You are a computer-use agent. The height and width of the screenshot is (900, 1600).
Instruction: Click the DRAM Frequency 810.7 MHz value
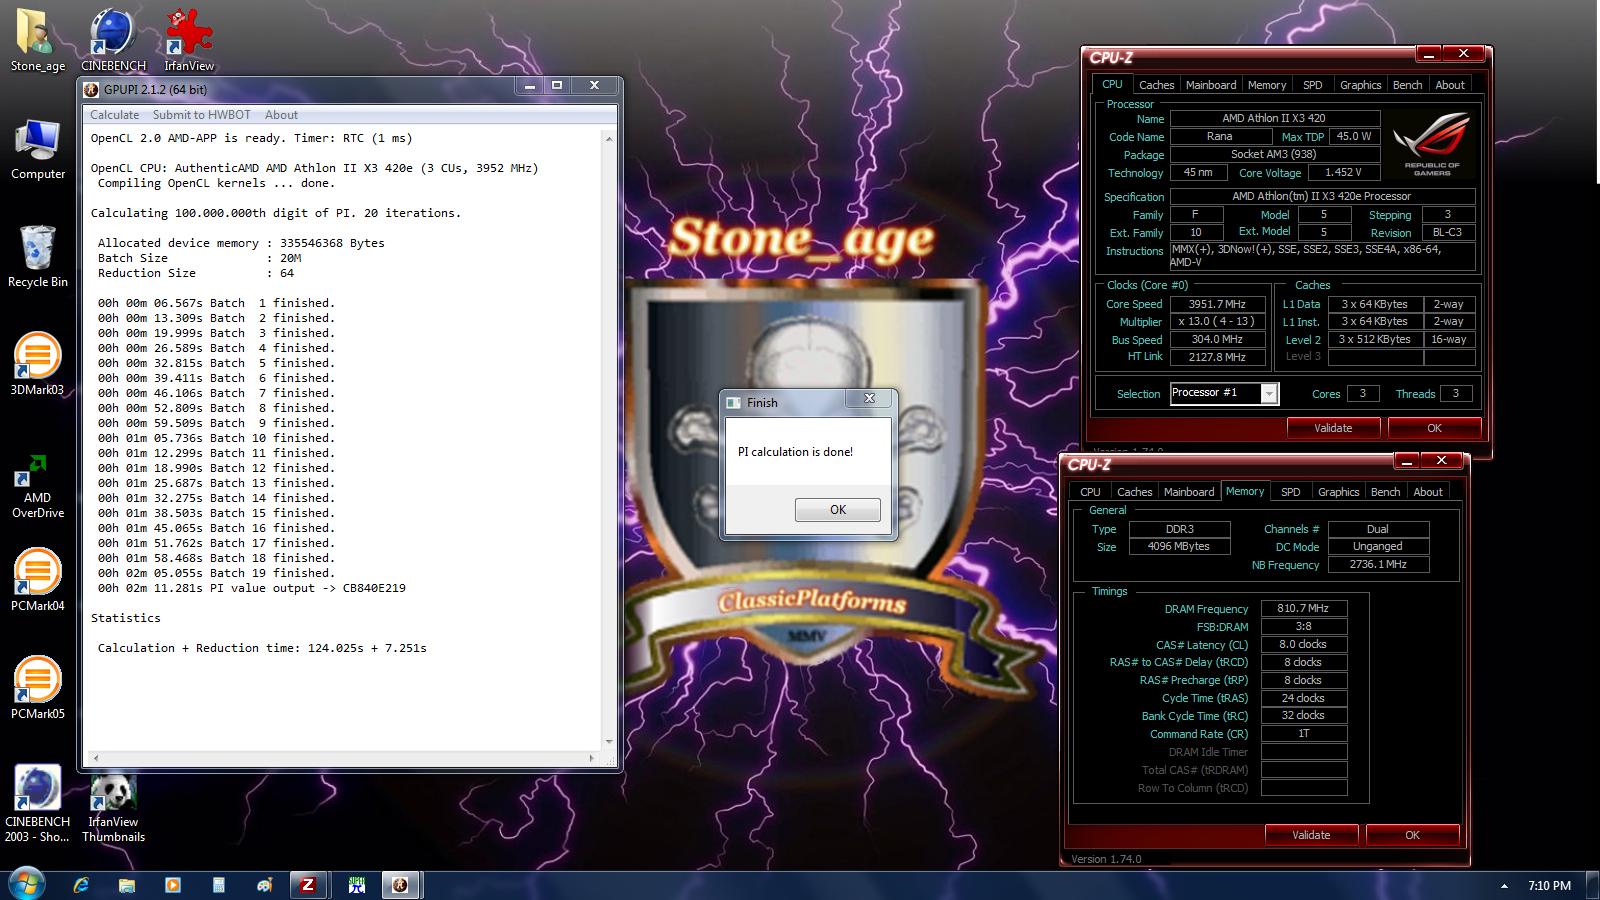click(x=1304, y=608)
